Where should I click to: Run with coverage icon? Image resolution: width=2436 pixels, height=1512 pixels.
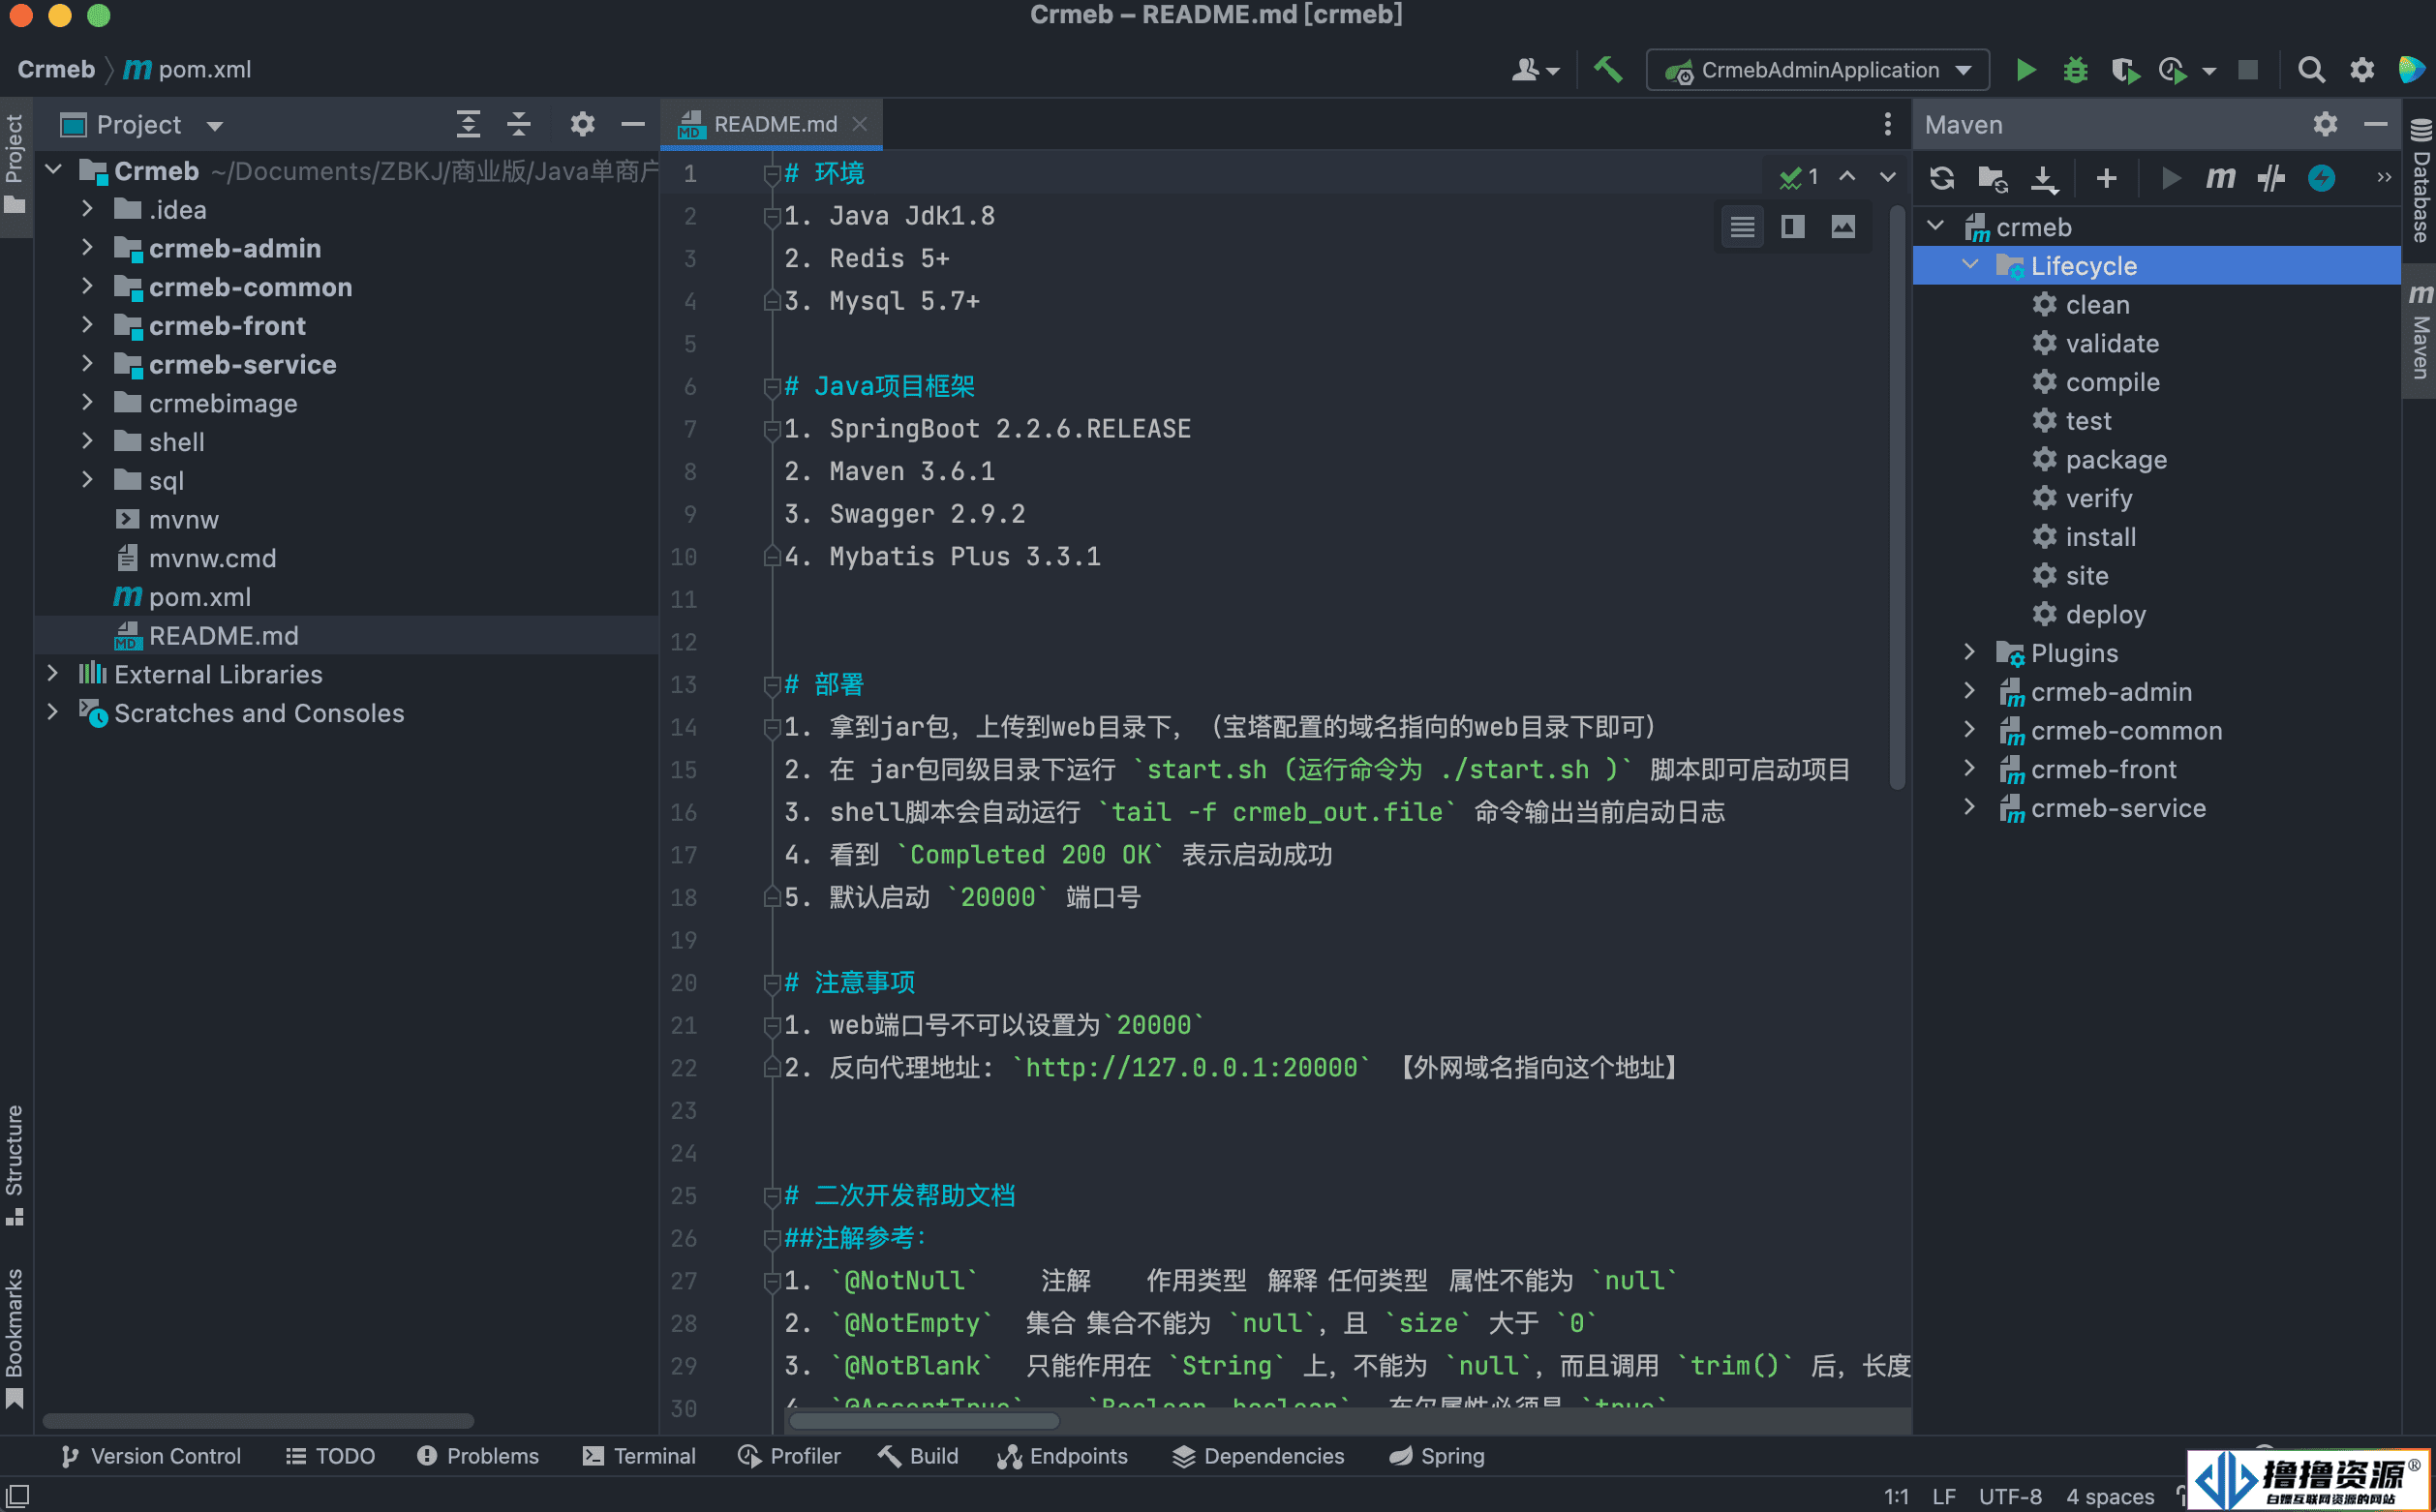tap(2124, 70)
